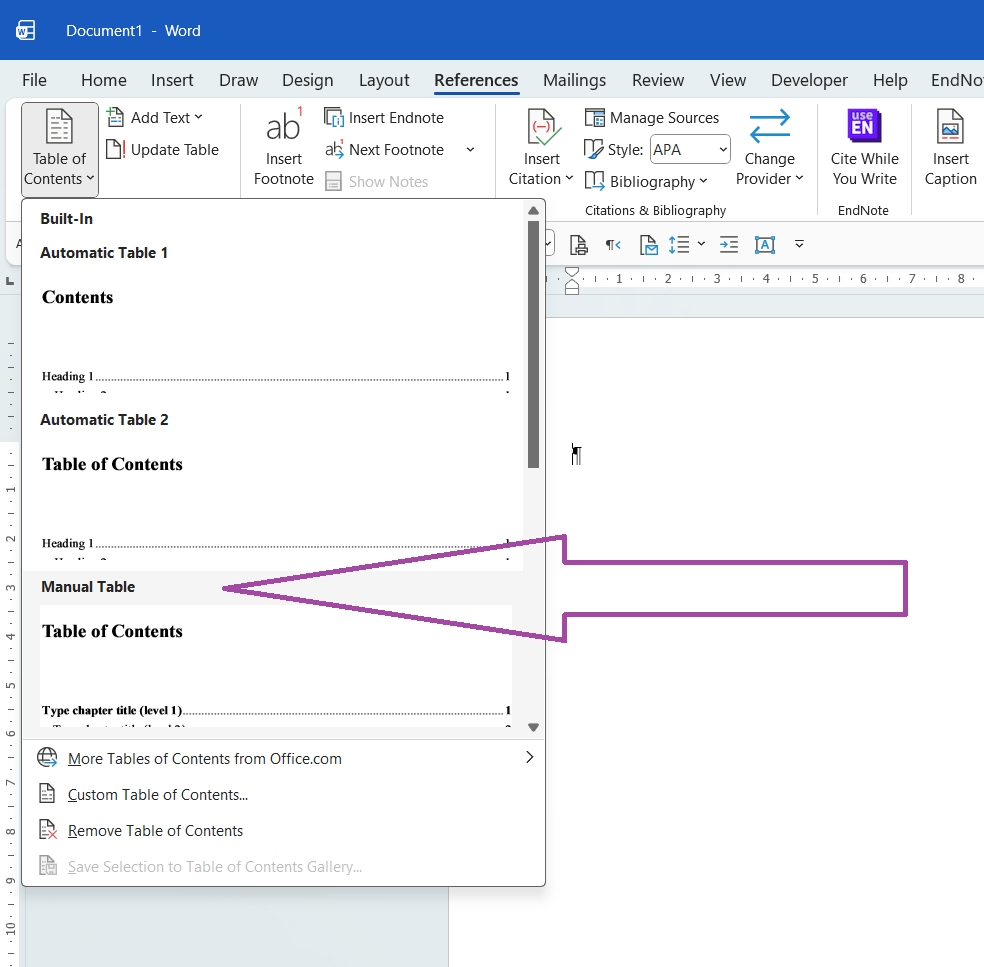Switch to the Help tab
The height and width of the screenshot is (967, 984).
tap(890, 80)
